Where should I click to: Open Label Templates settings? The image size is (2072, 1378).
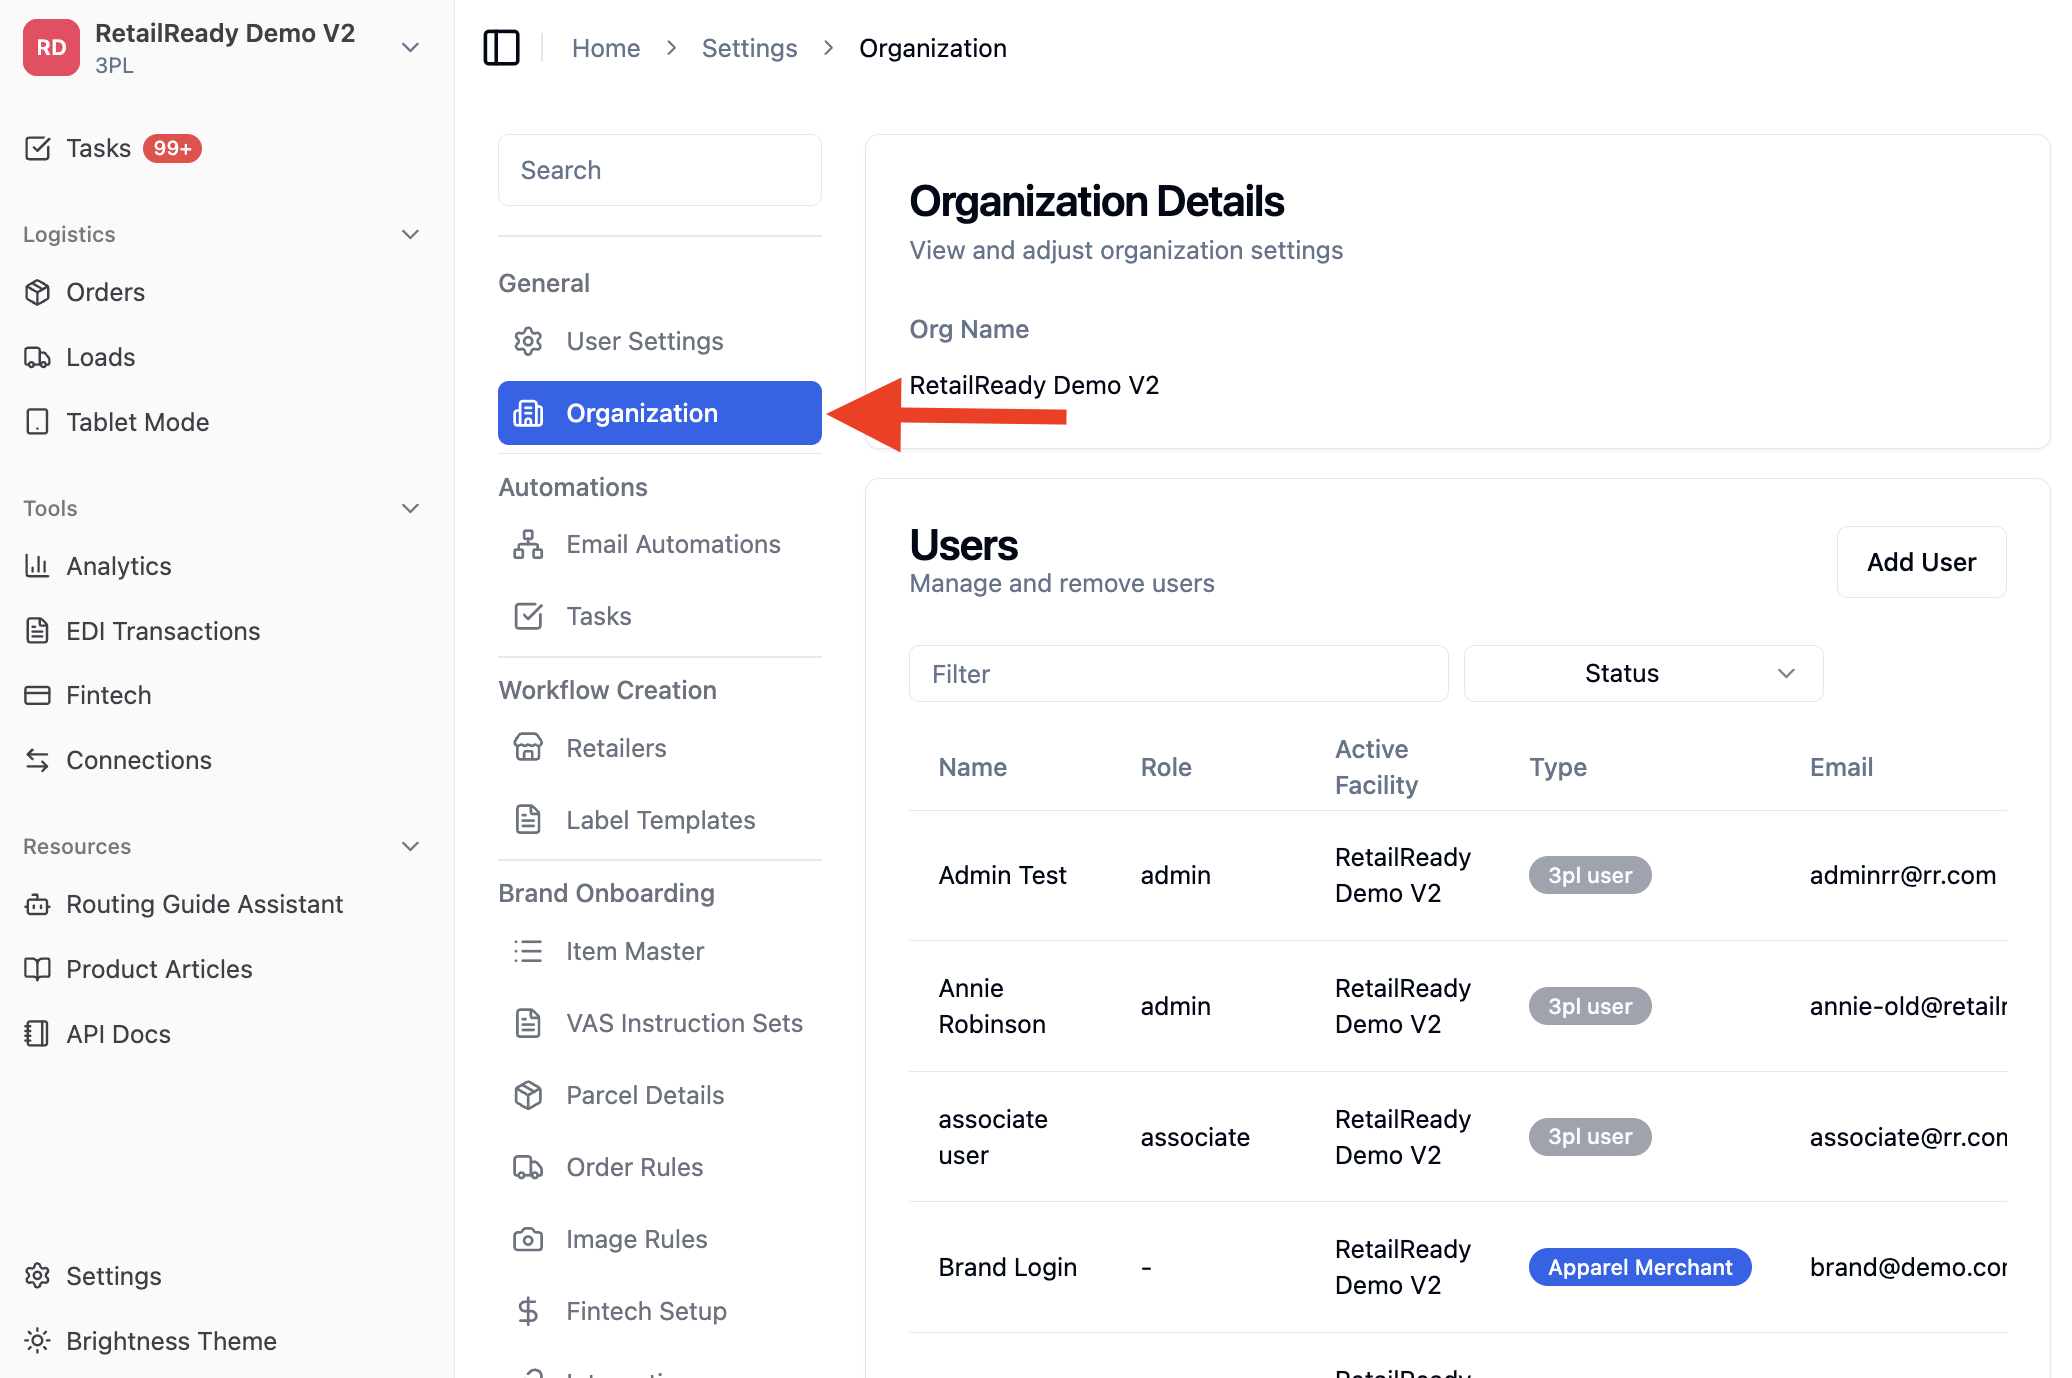pyautogui.click(x=660, y=820)
